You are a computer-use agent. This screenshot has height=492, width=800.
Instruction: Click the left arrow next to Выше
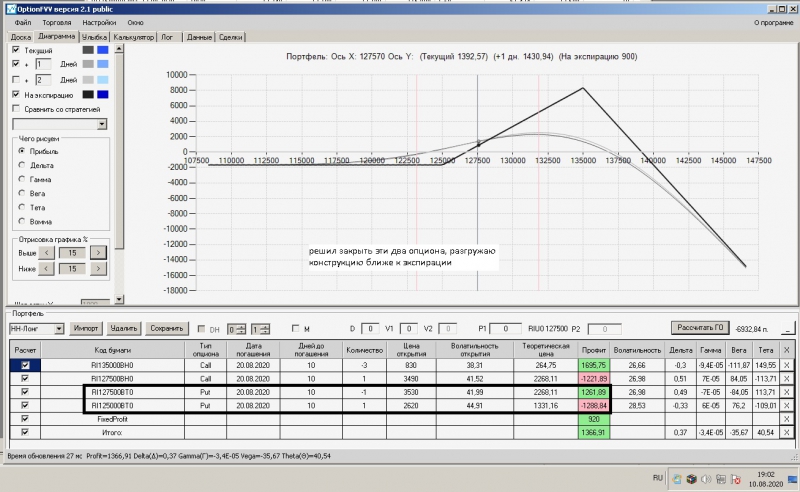click(x=46, y=253)
